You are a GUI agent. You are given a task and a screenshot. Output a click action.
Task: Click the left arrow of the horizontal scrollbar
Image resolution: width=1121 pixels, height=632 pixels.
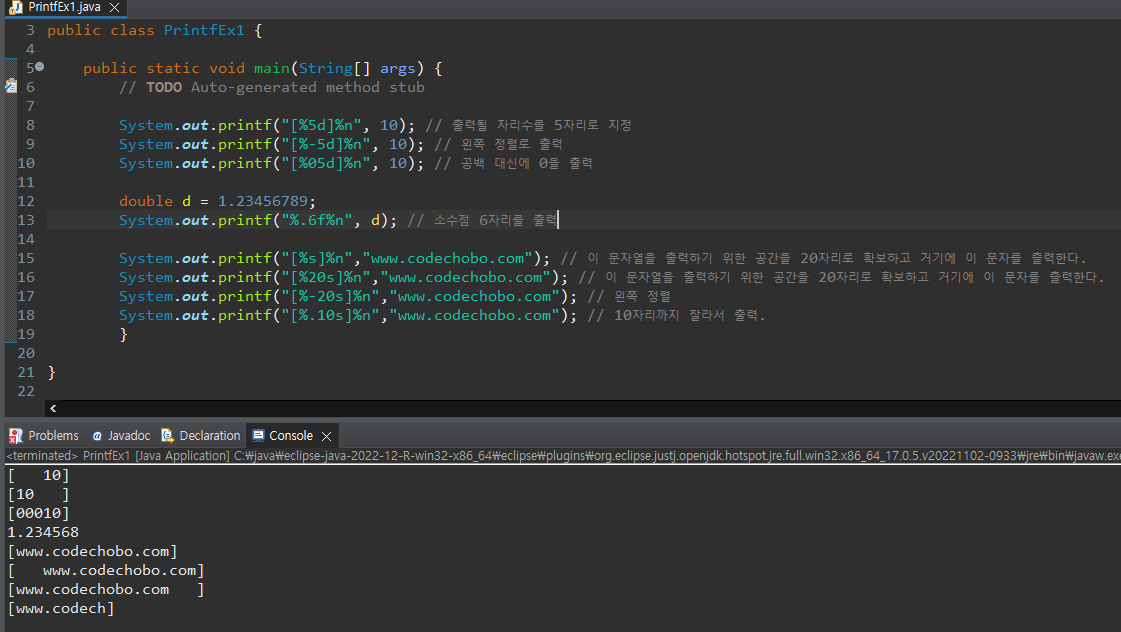pos(52,408)
